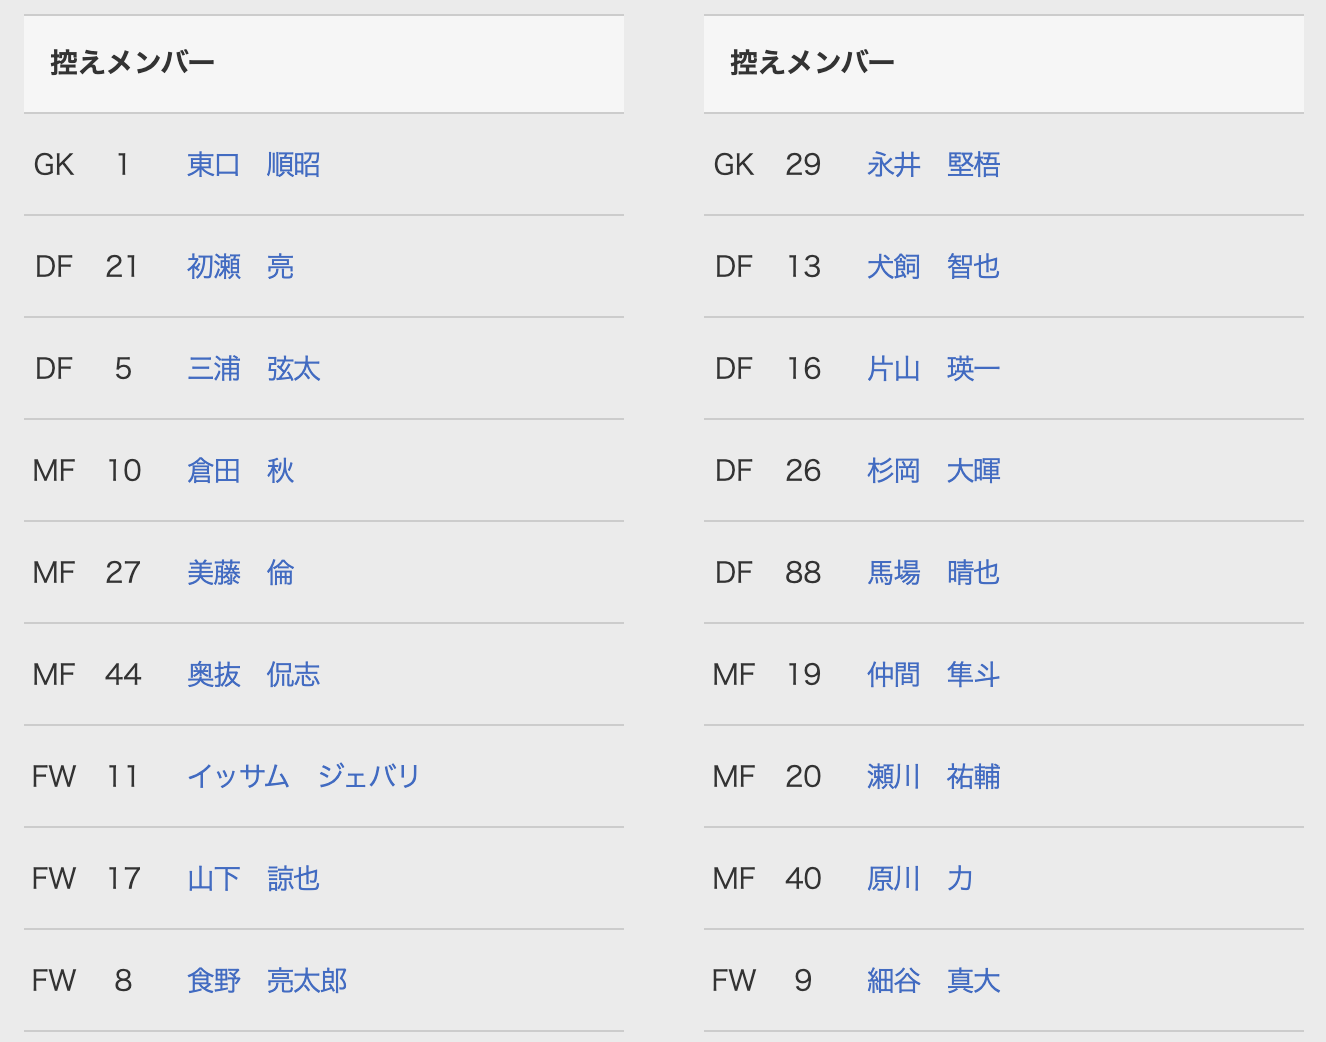Click forward link 細谷 真大
Viewport: 1326px width, 1042px height.
tap(933, 981)
